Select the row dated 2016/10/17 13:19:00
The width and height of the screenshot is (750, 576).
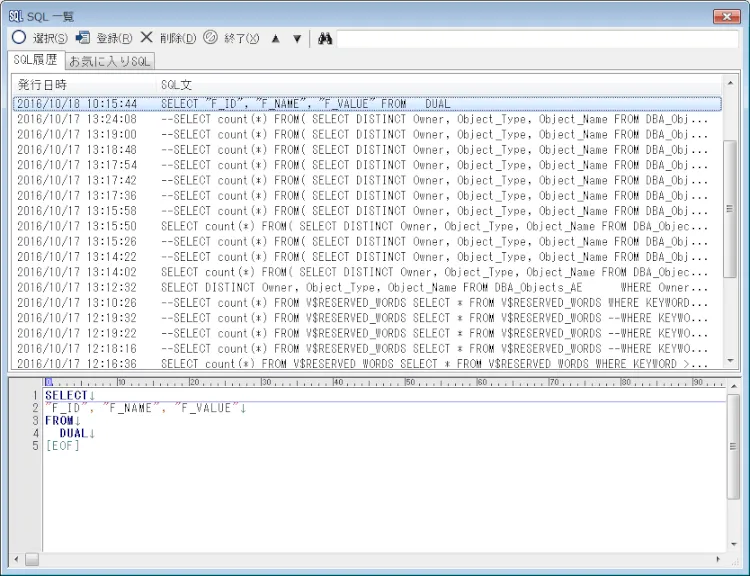pyautogui.click(x=367, y=134)
